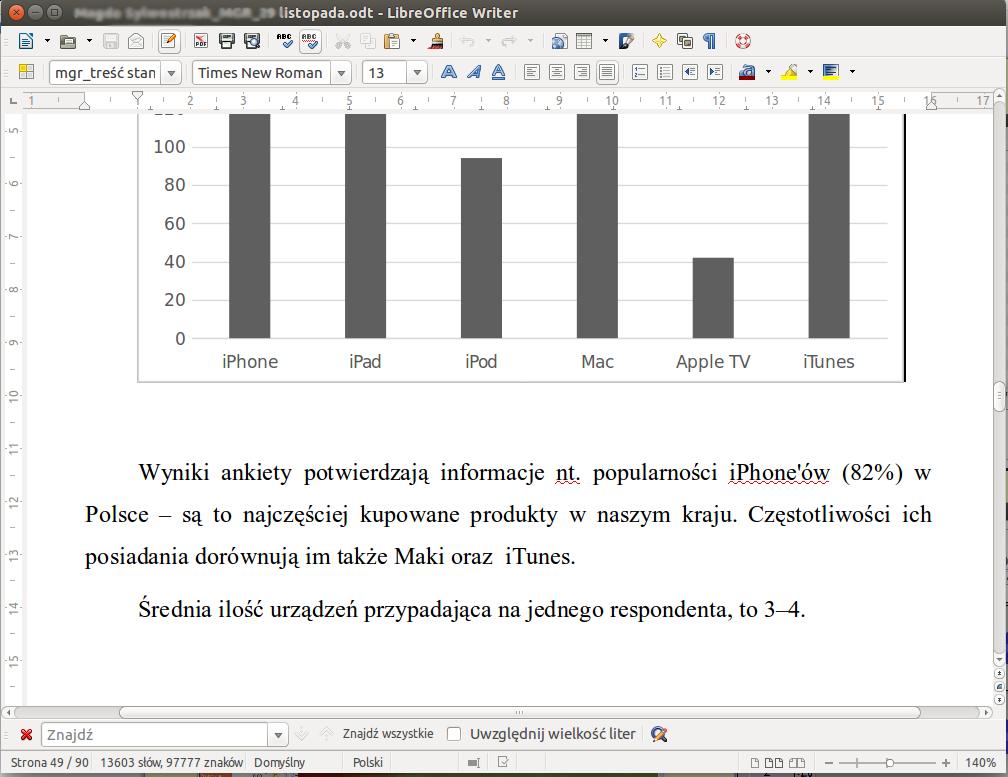The width and height of the screenshot is (1008, 777).
Task: Open Find & Replace dialog icon
Action: (x=659, y=734)
